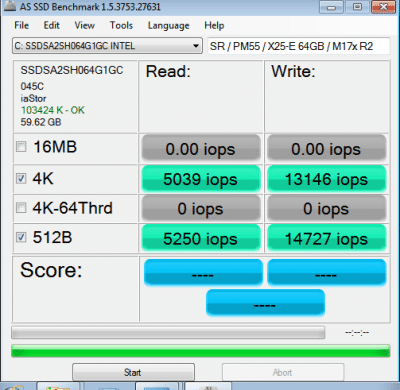Viewport: 400px width, 390px height.
Task: Click the elapsed time --:--:-- indicator
Action: point(357,332)
